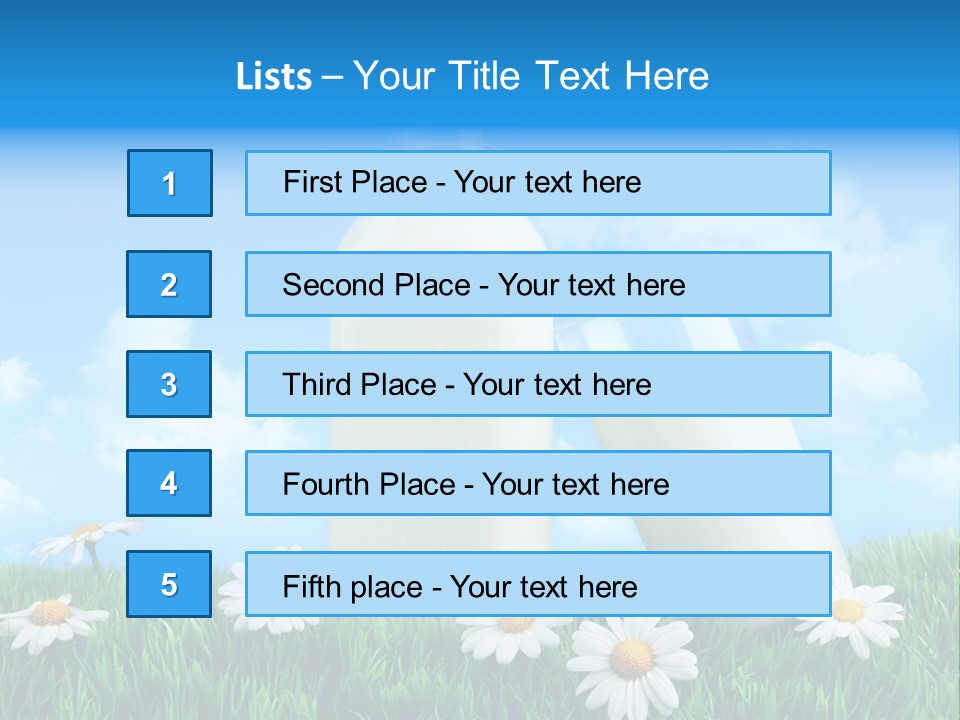
Task: Select the number 1 box
Action: pos(170,183)
